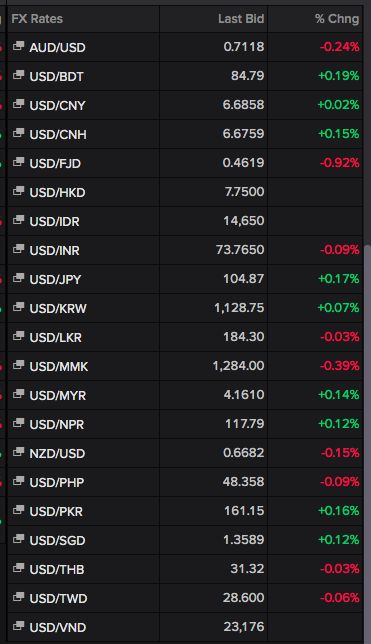371x644 pixels.
Task: Click the USD/PKR last bid value 161.15
Action: click(x=244, y=511)
